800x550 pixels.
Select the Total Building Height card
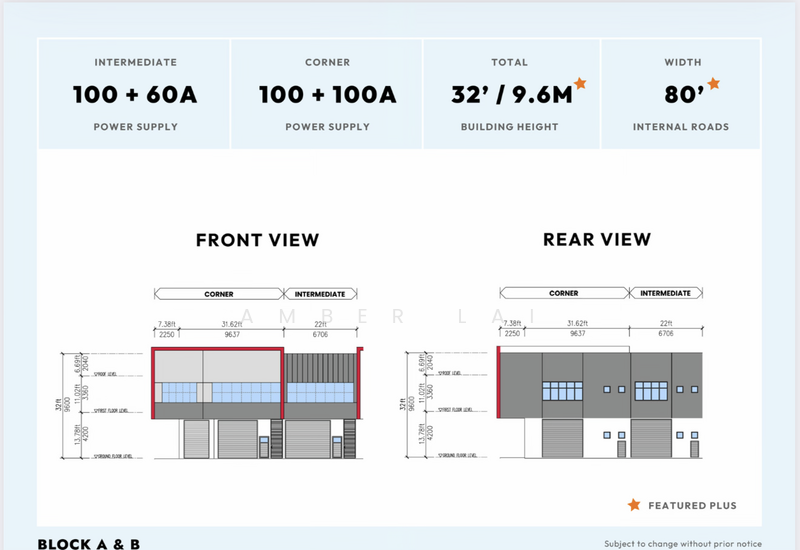512,94
